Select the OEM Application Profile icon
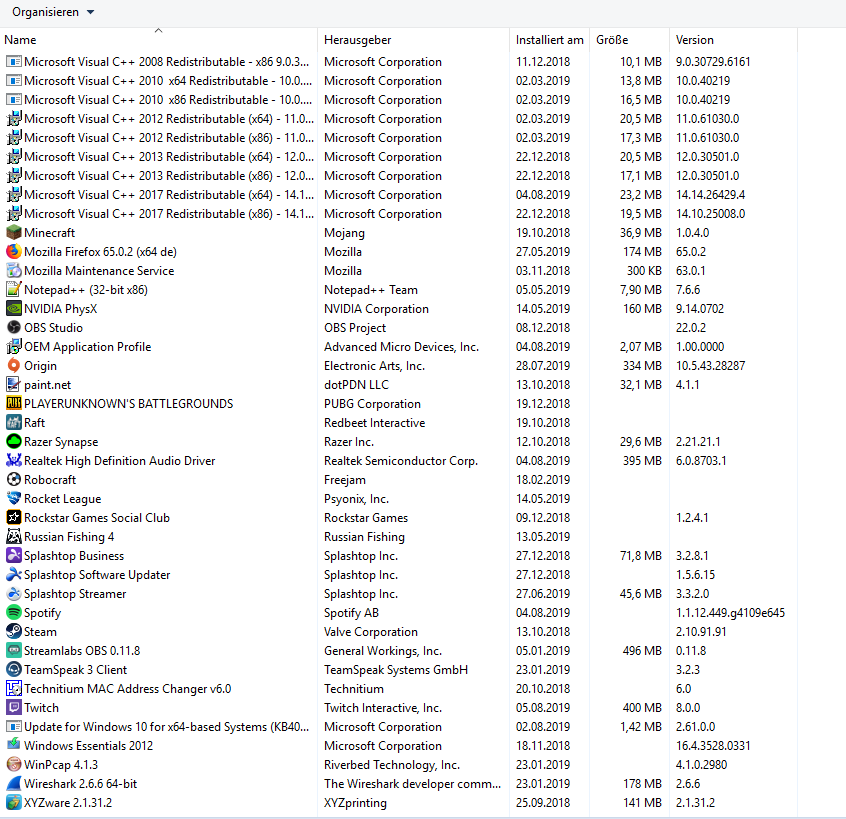 tap(13, 346)
